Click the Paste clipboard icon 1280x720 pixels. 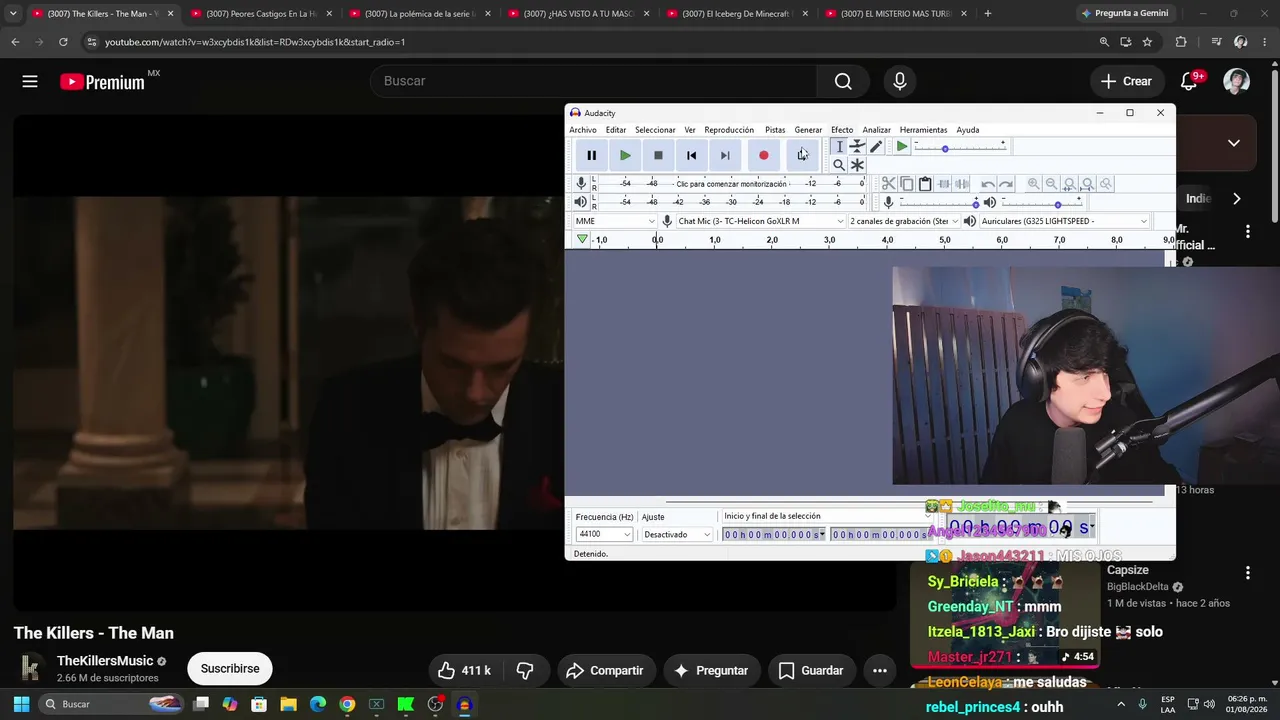pyautogui.click(x=925, y=184)
